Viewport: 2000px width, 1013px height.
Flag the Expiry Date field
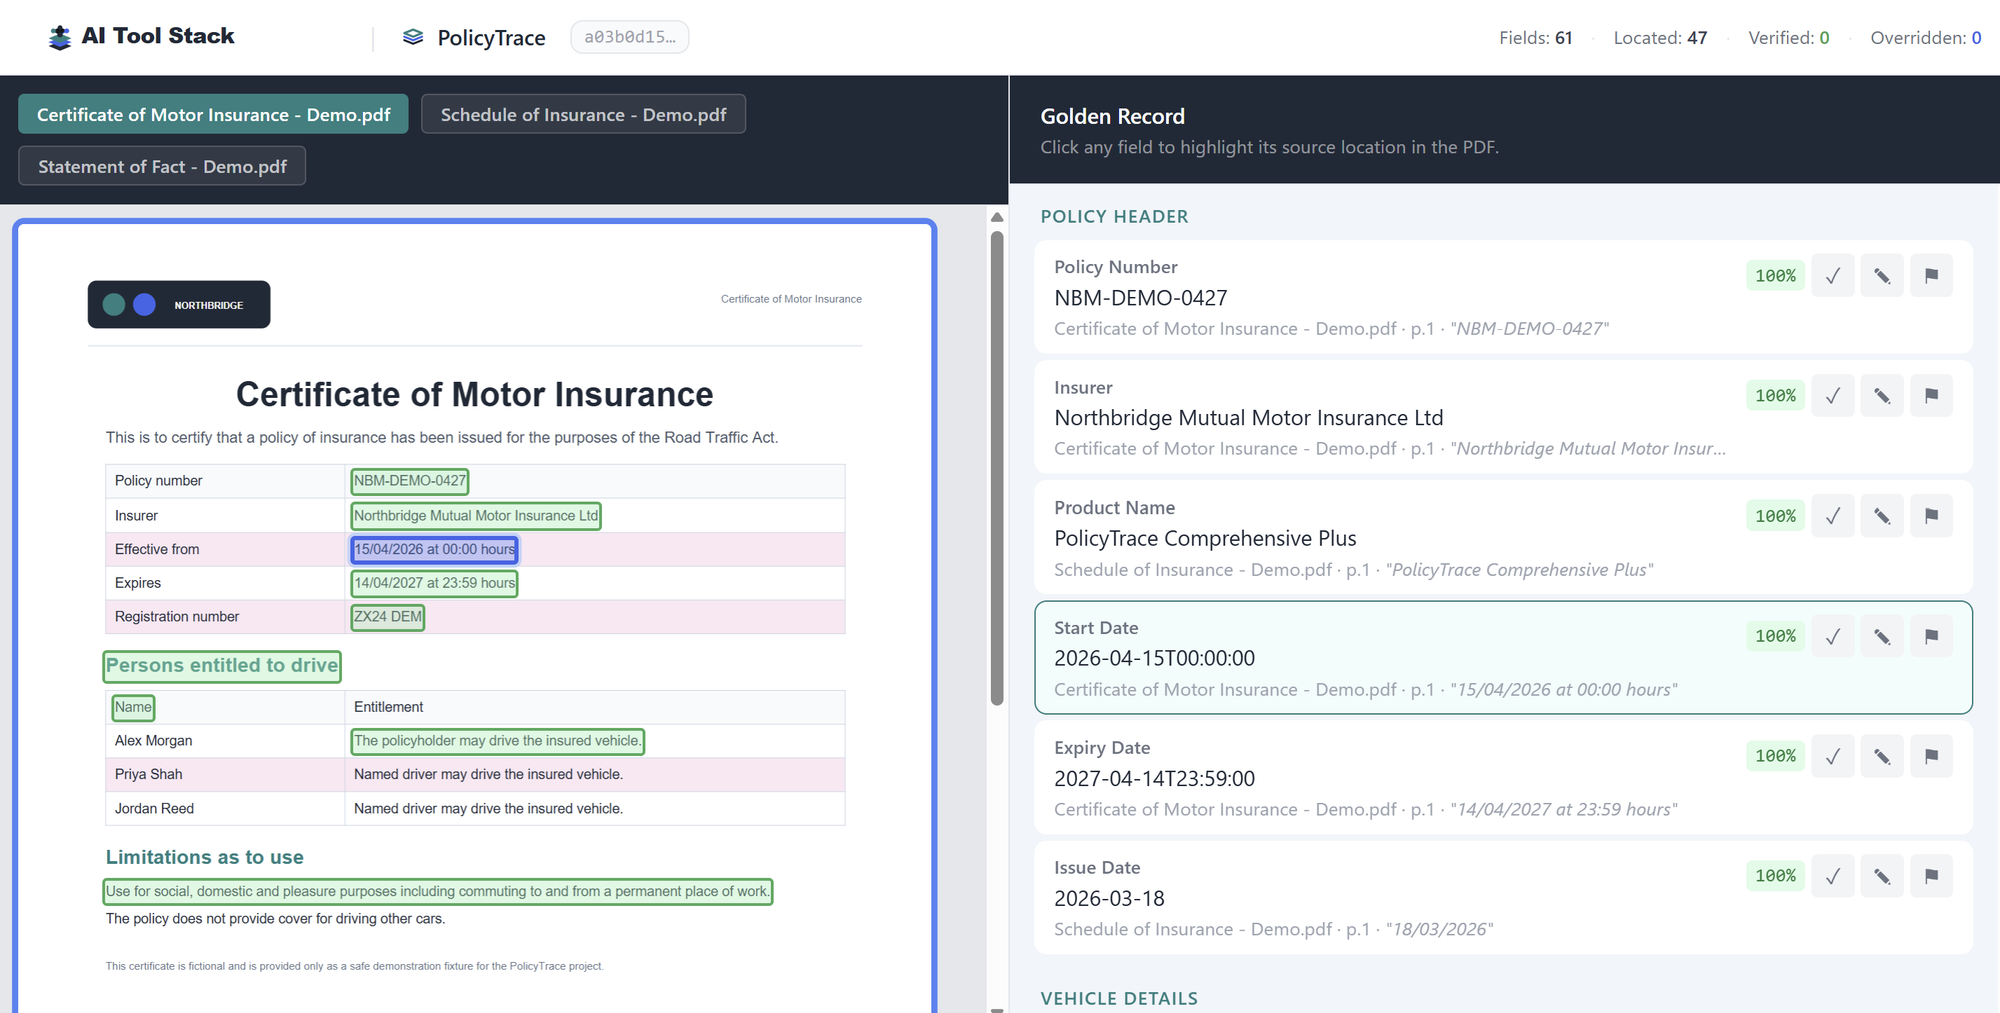(x=1931, y=756)
